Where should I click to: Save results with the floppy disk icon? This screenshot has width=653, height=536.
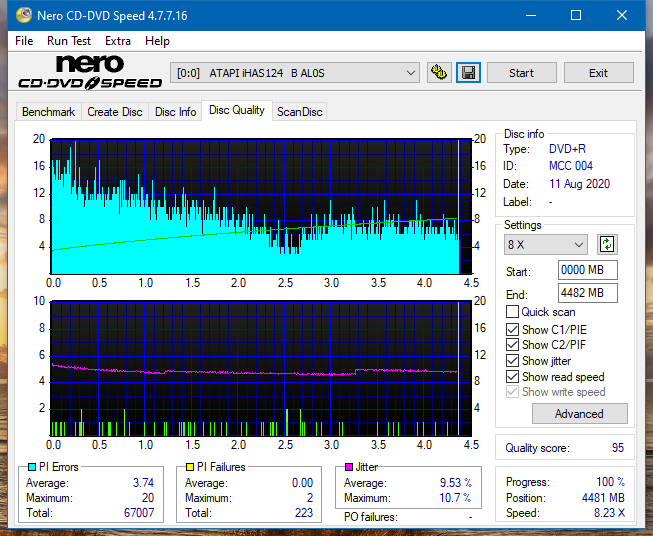(468, 73)
